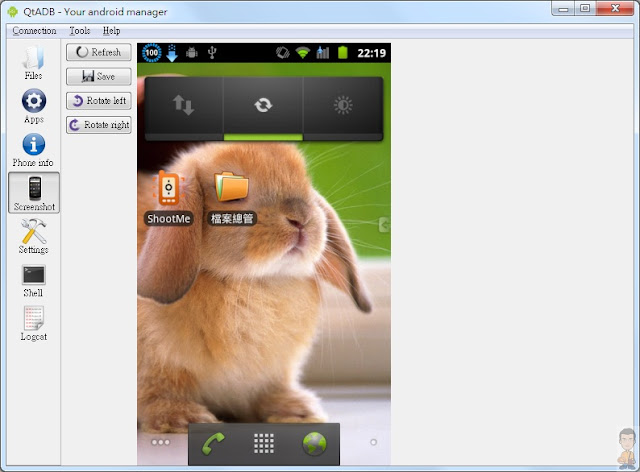Toggle mobile data arrows in power widget
This screenshot has width=640, height=472.
(x=184, y=105)
